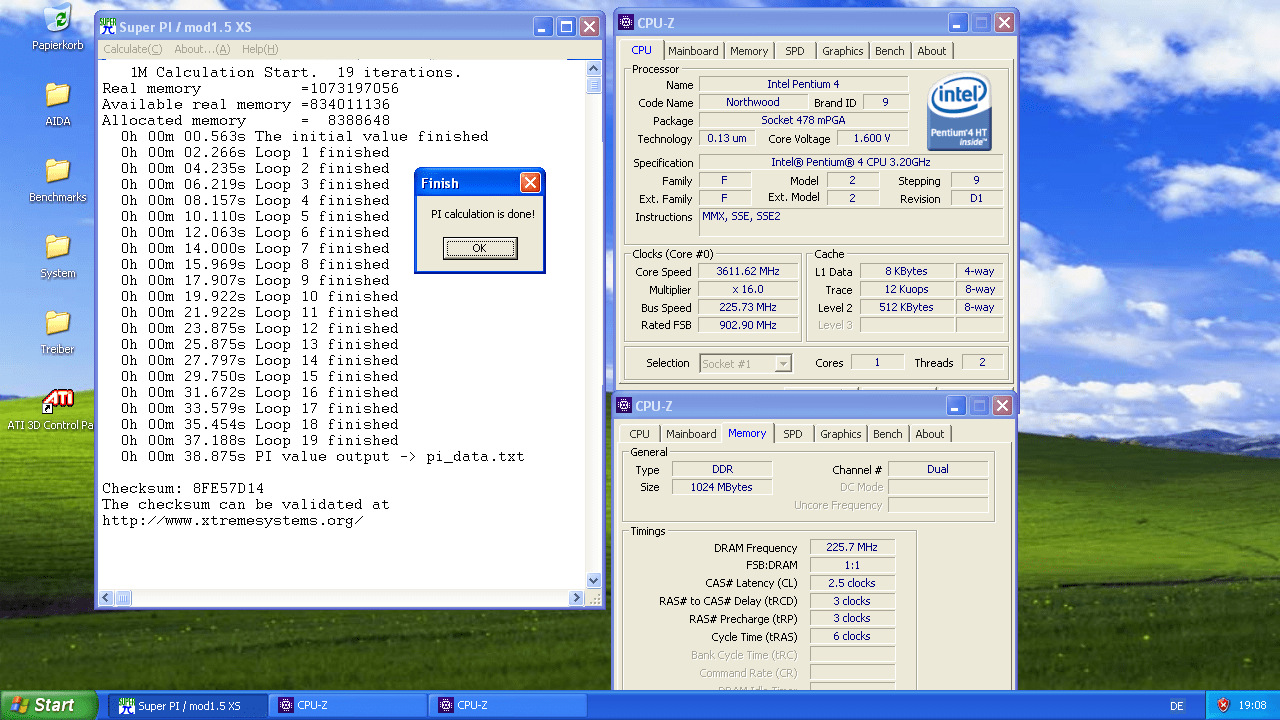This screenshot has height=720, width=1280.
Task: Click the Super PI title bar icon
Action: pos(110,27)
